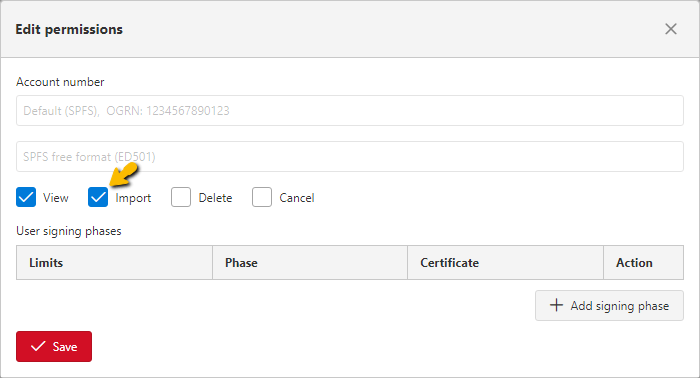700x378 pixels.
Task: Click the Delete label text
Action: (x=215, y=198)
